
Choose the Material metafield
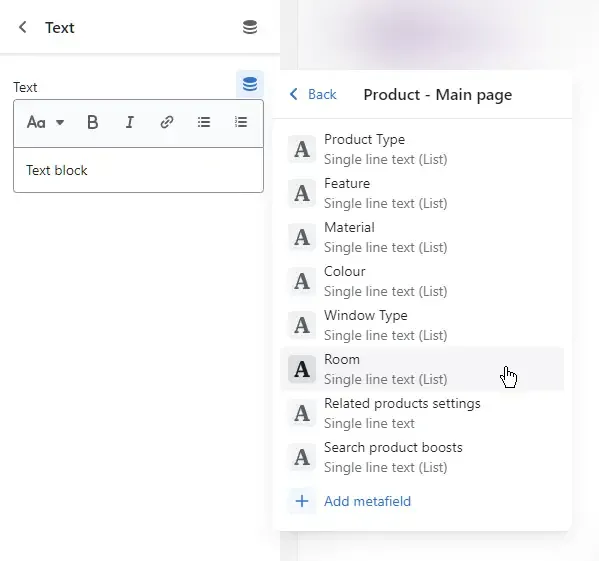422,237
